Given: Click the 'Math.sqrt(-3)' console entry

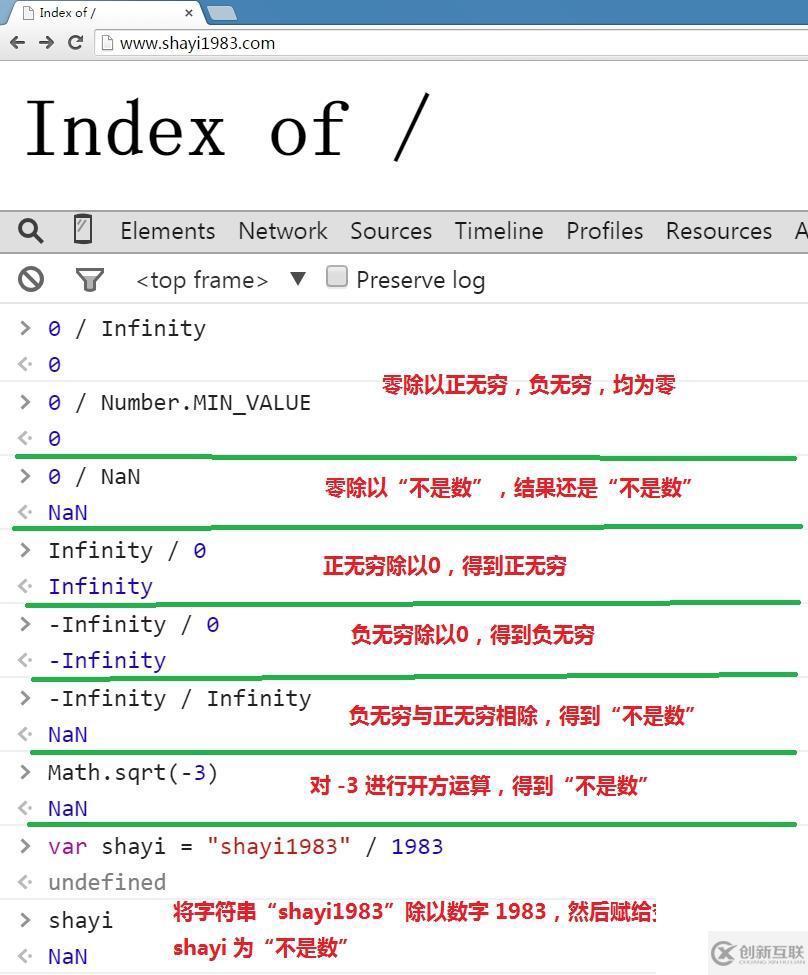Looking at the screenshot, I should click(x=133, y=773).
